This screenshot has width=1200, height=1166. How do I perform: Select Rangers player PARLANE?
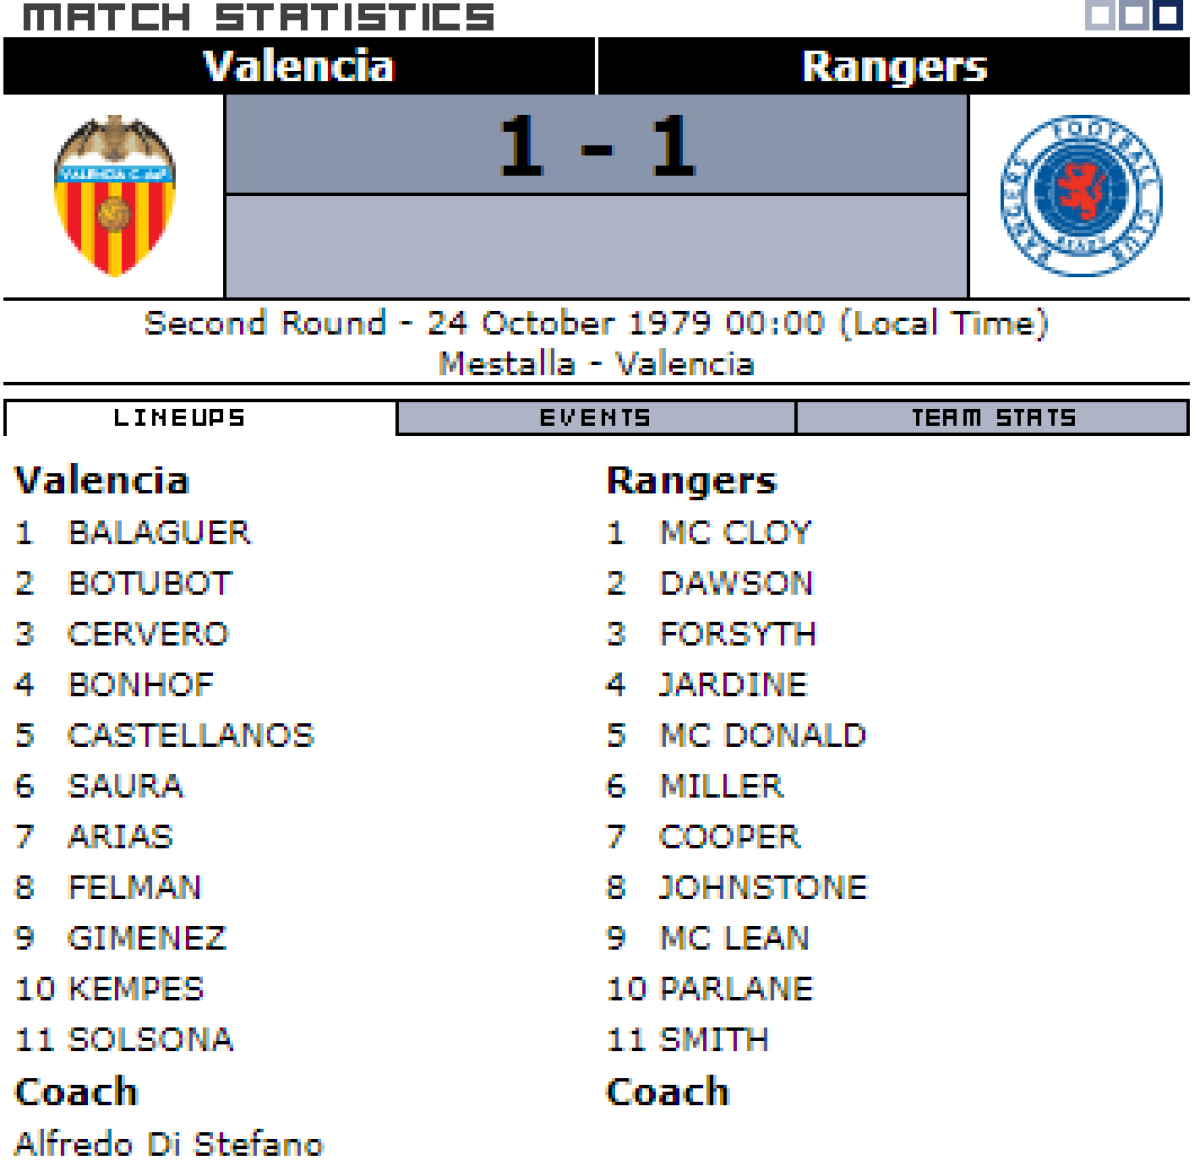736,989
